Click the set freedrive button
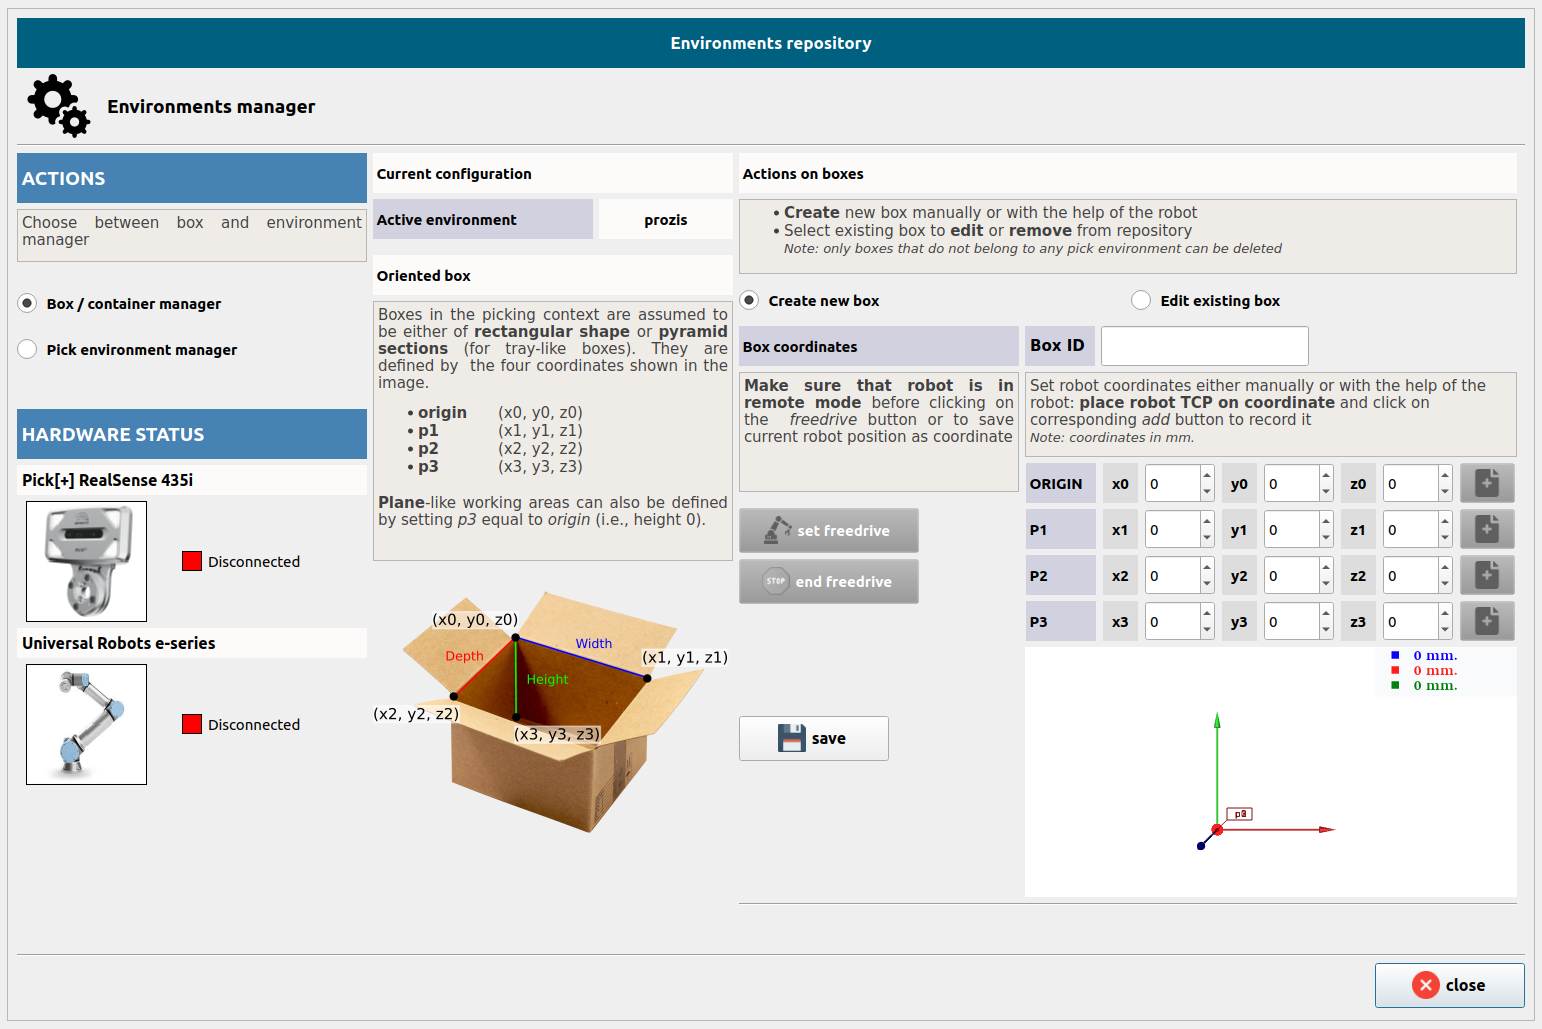The width and height of the screenshot is (1542, 1029). 828,530
